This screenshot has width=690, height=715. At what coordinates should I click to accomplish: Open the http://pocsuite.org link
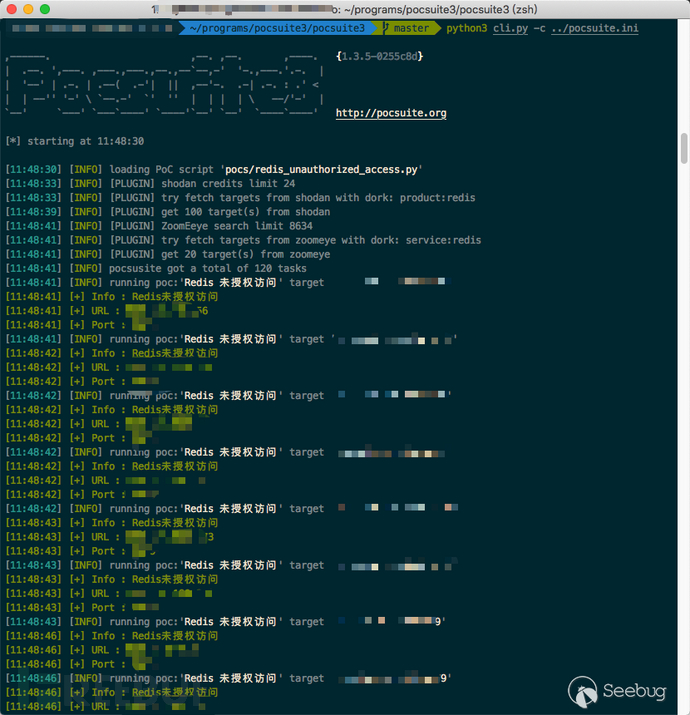391,113
